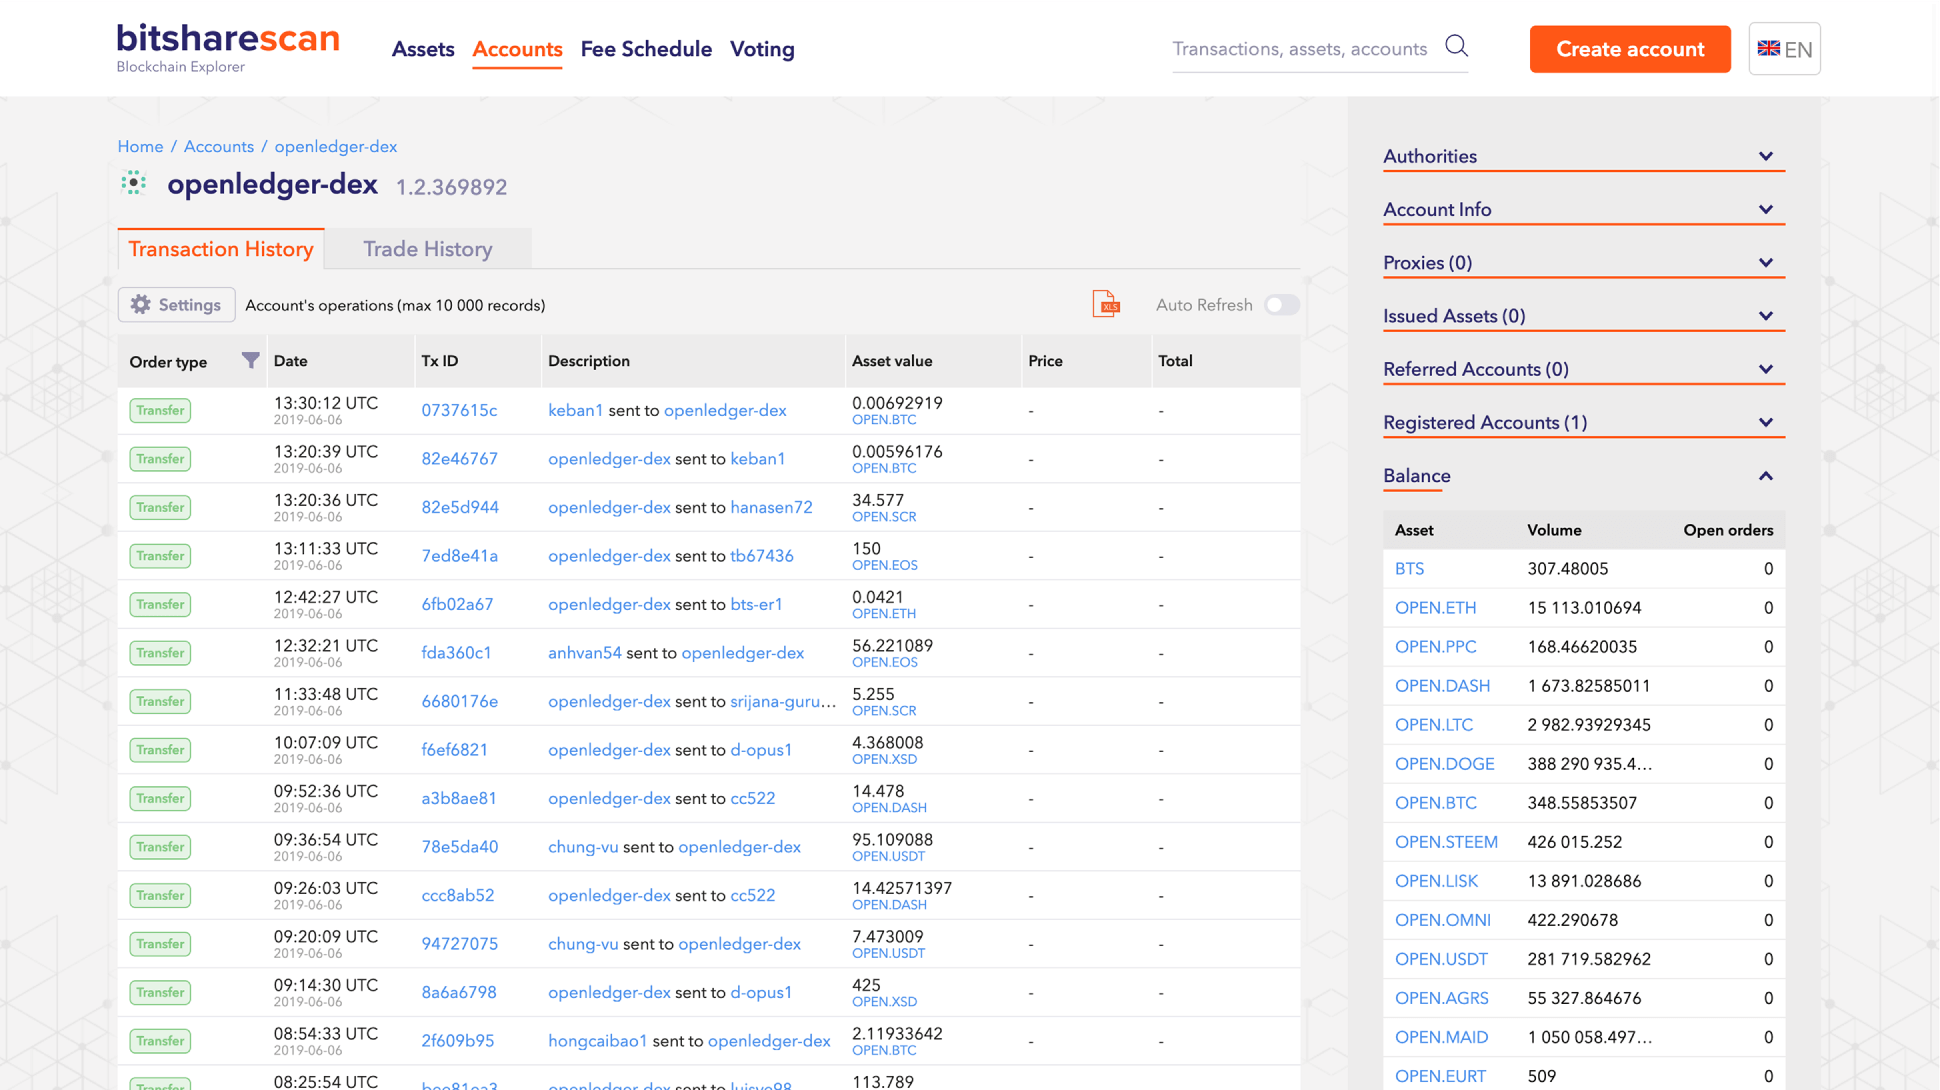Enable the Auto Refresh switch
Screen dimensions: 1940x1090
point(1280,305)
